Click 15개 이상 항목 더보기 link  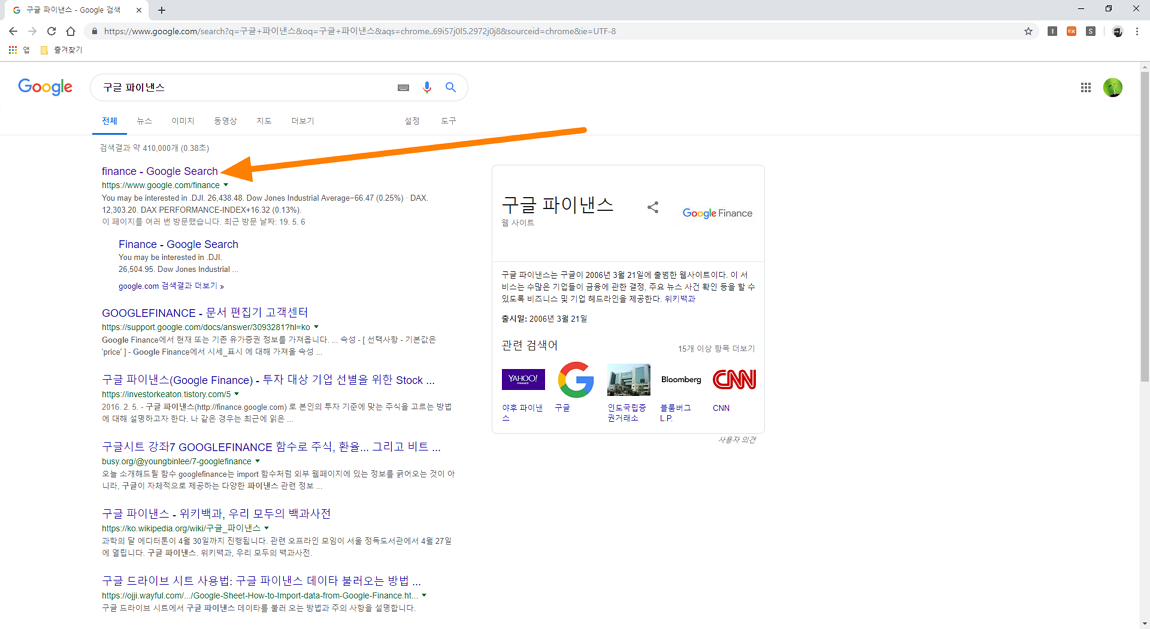pyautogui.click(x=716, y=349)
